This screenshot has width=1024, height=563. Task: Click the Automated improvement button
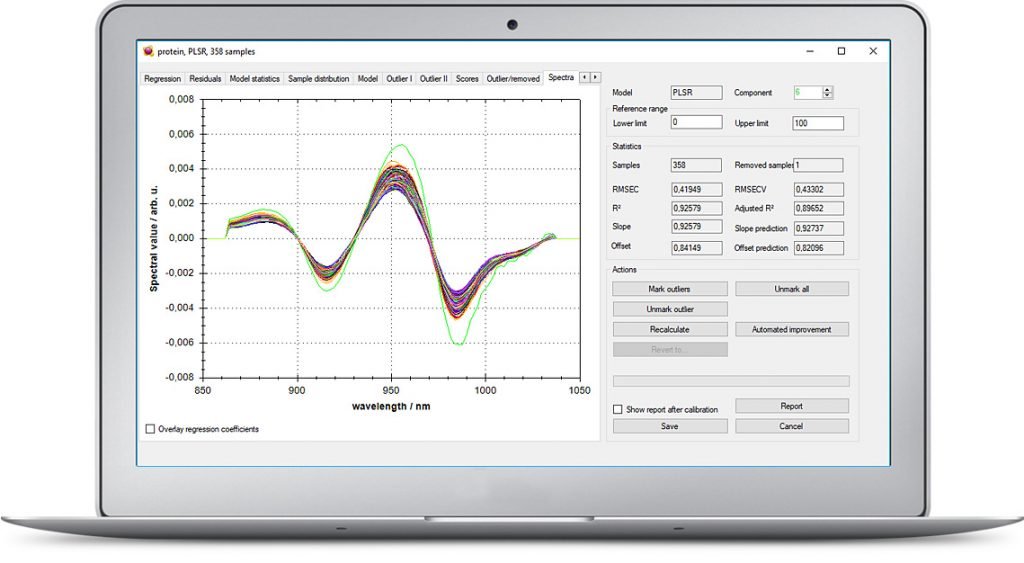pyautogui.click(x=792, y=329)
